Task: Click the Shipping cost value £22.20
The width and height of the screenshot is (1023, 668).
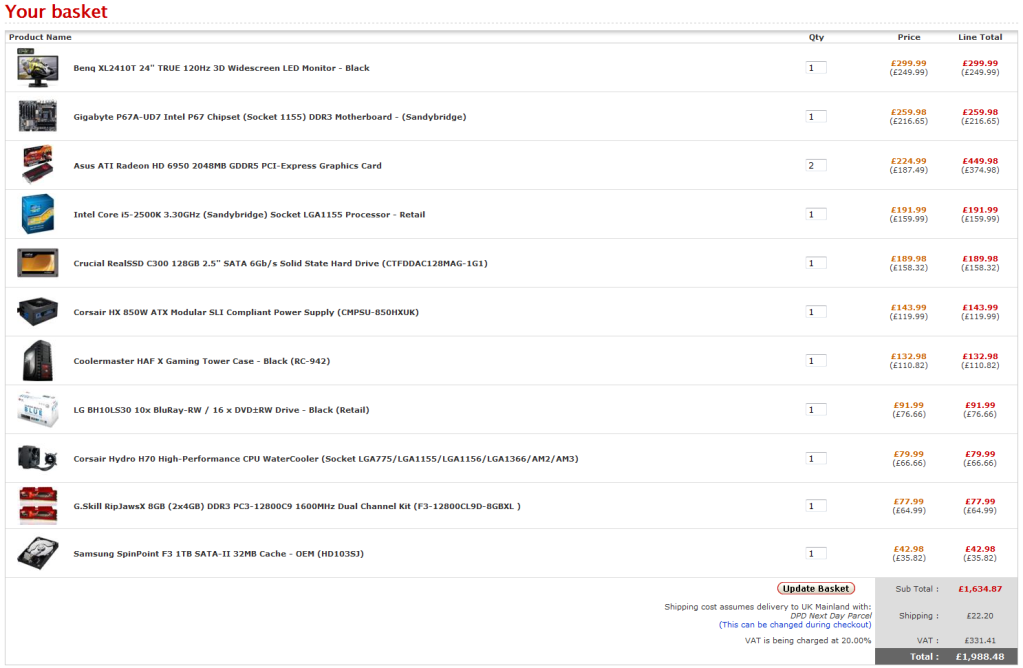Action: 980,616
